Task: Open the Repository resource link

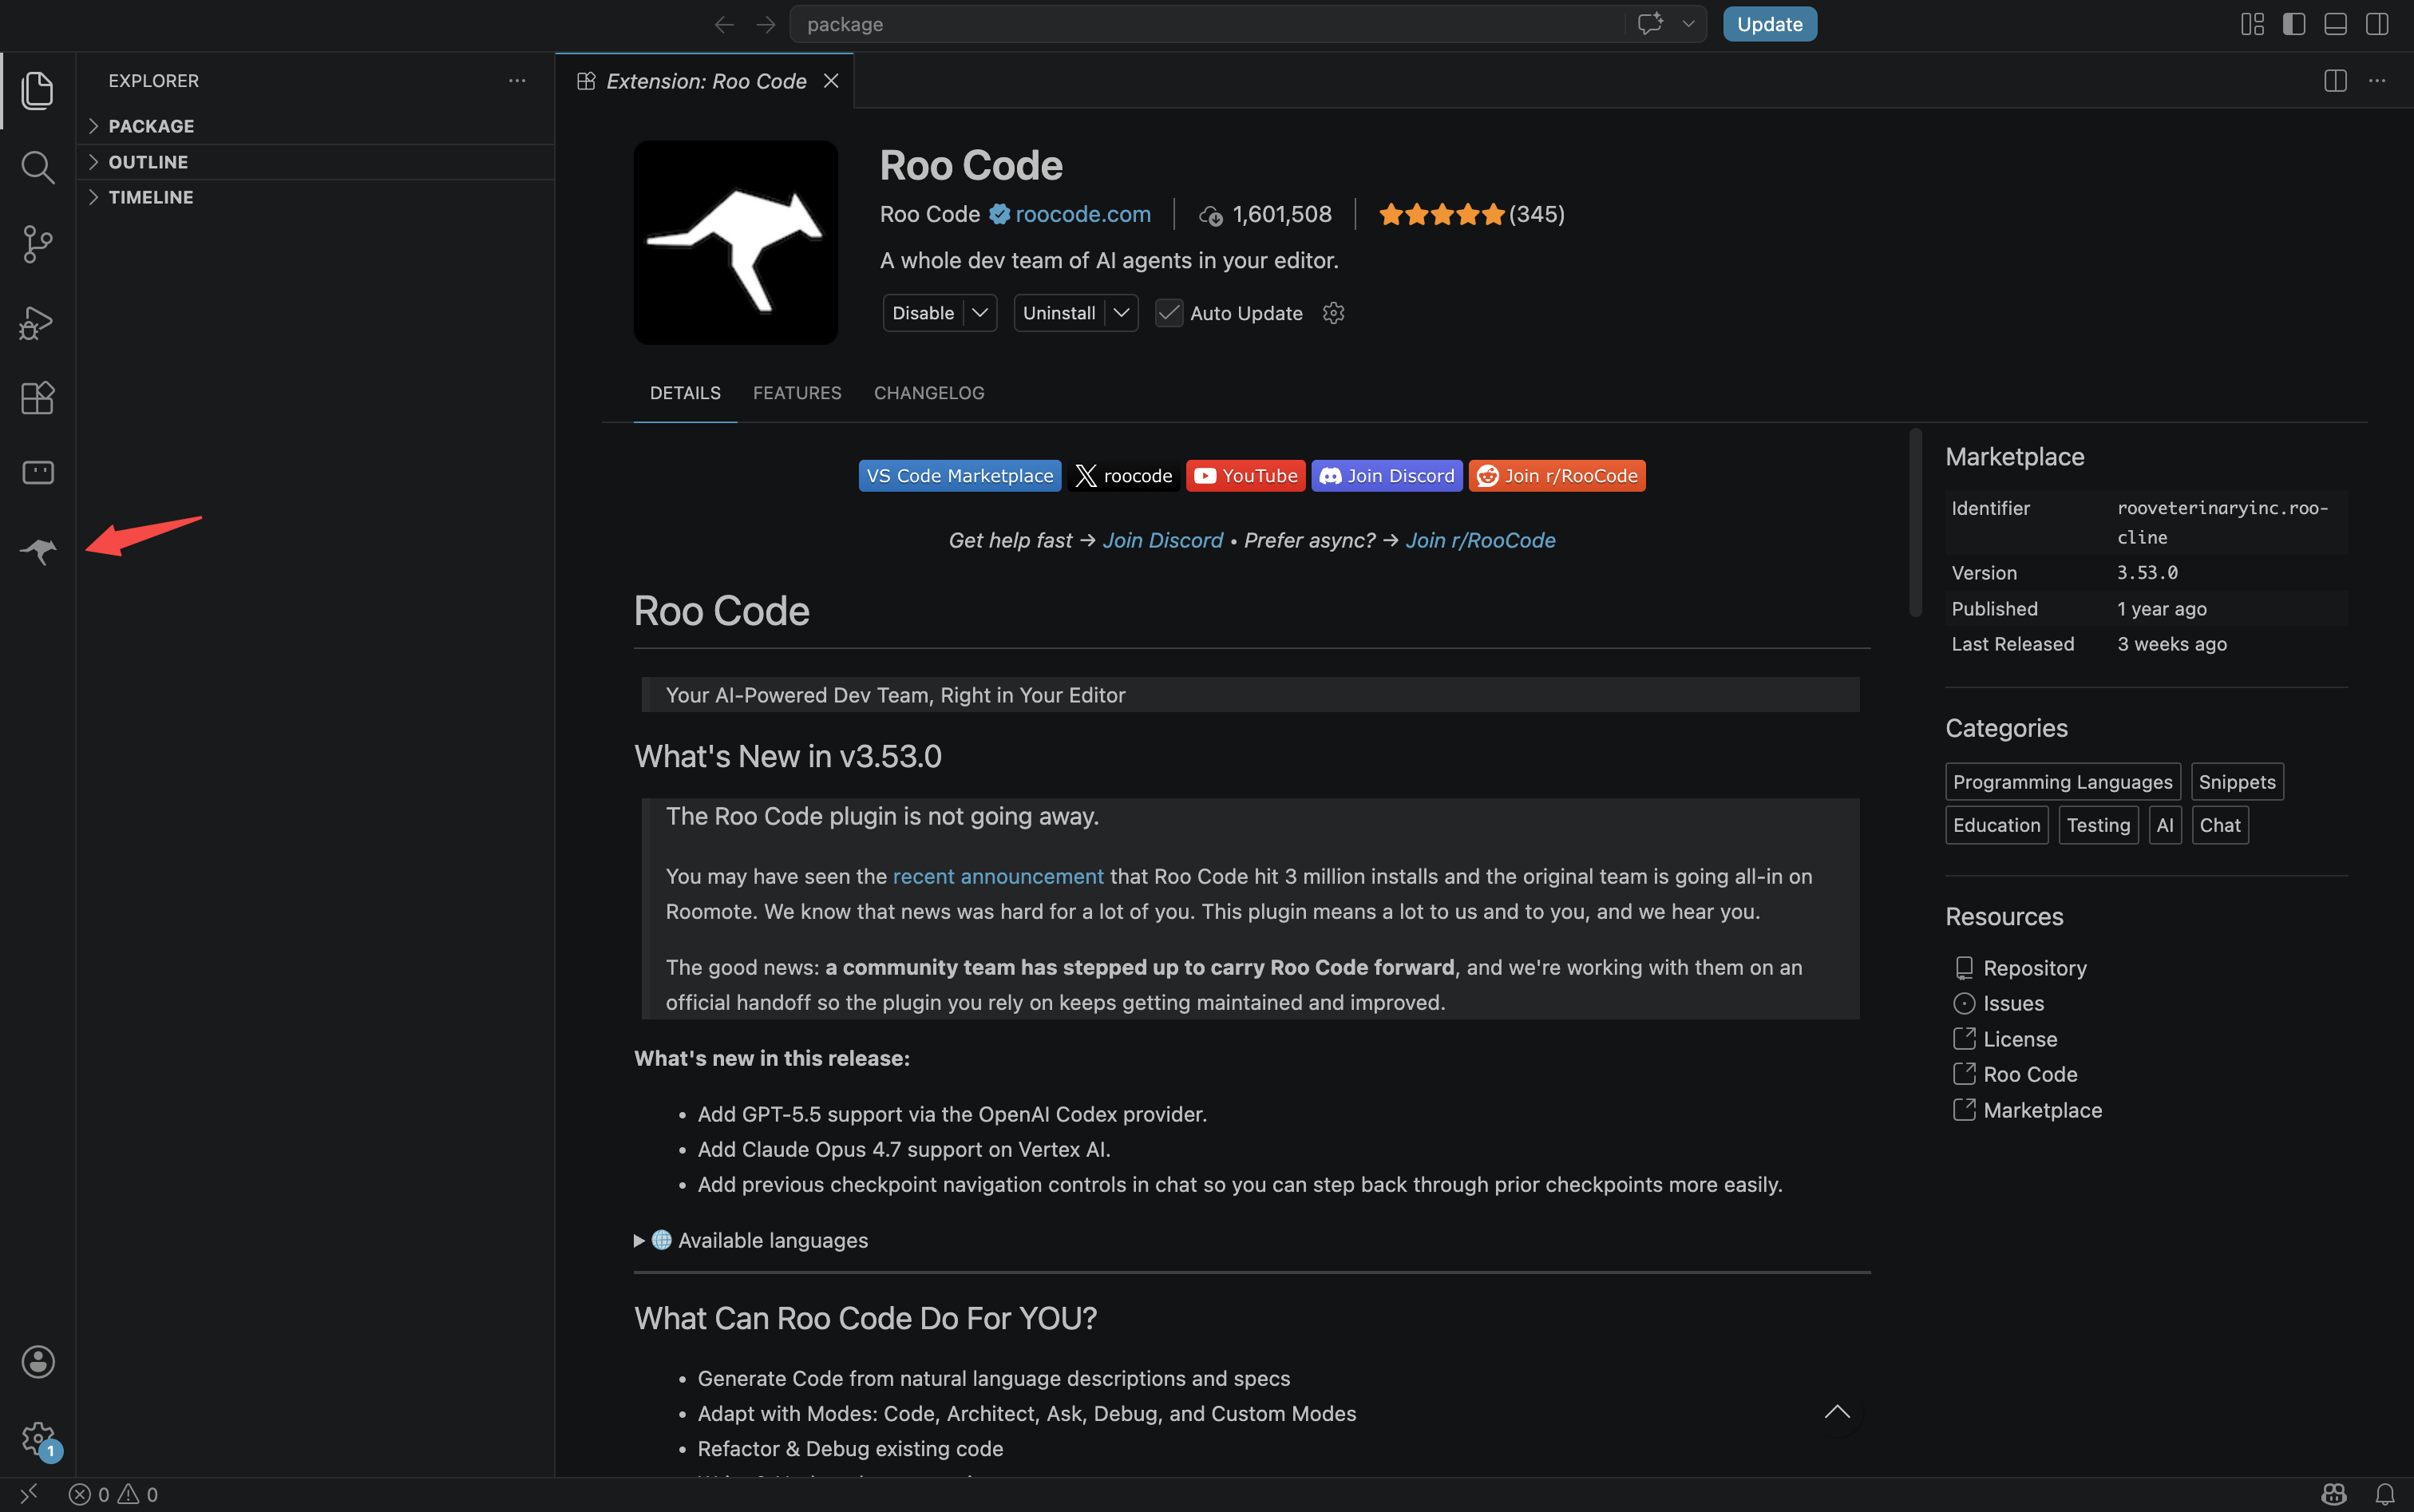Action: [2034, 968]
